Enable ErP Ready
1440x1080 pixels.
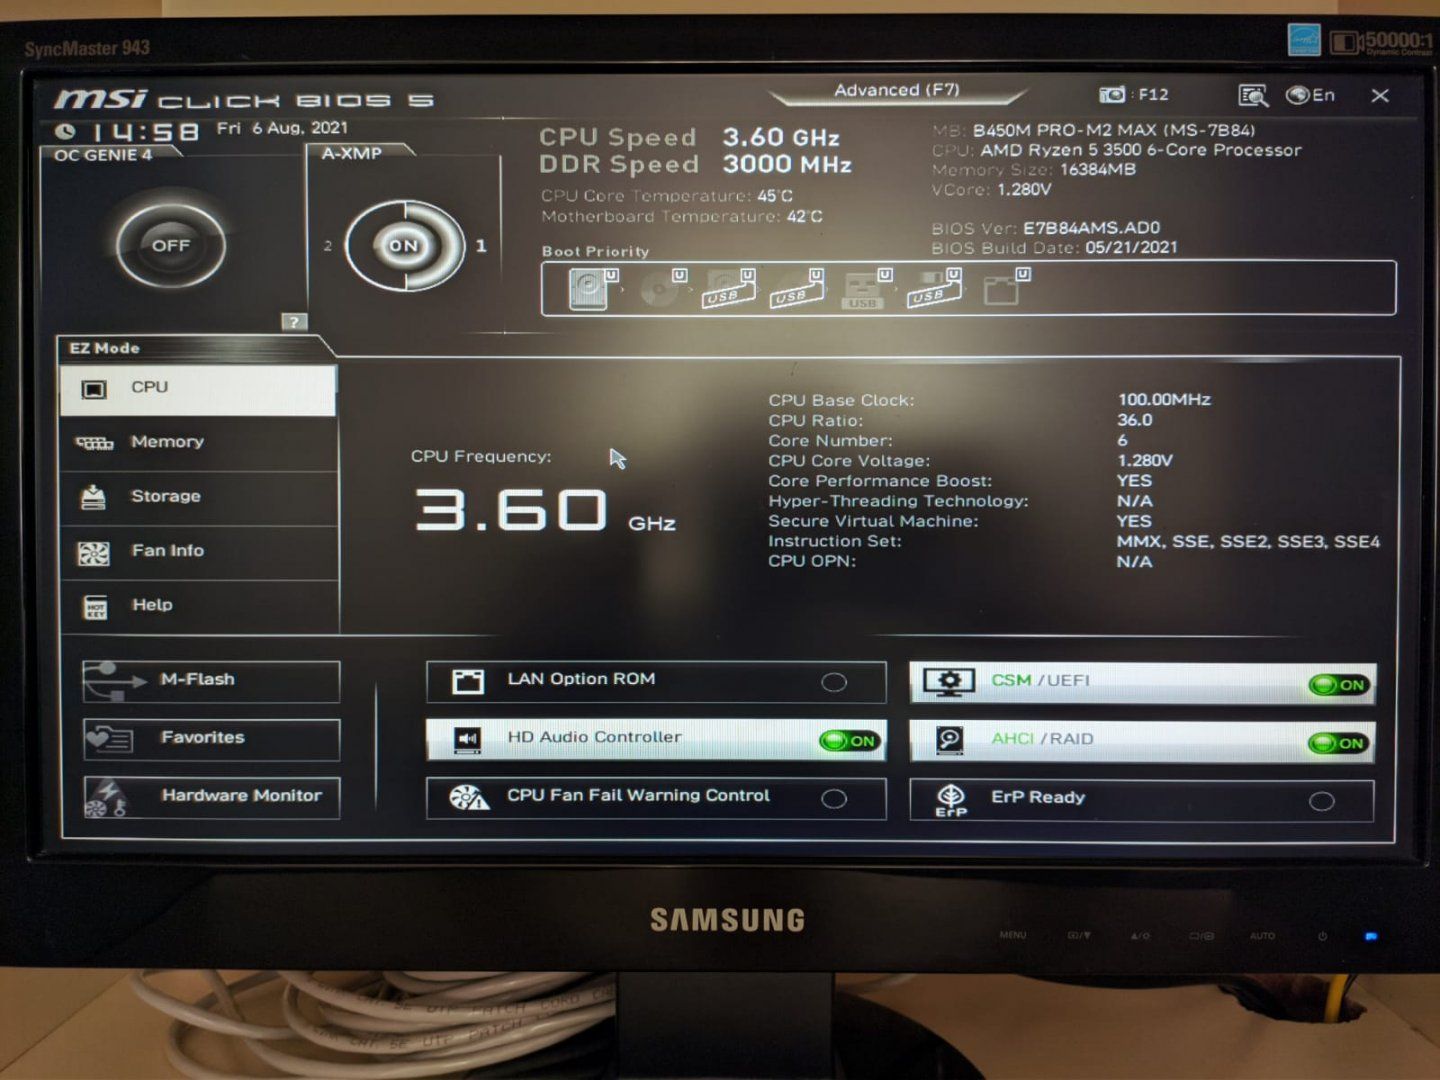[1142, 800]
